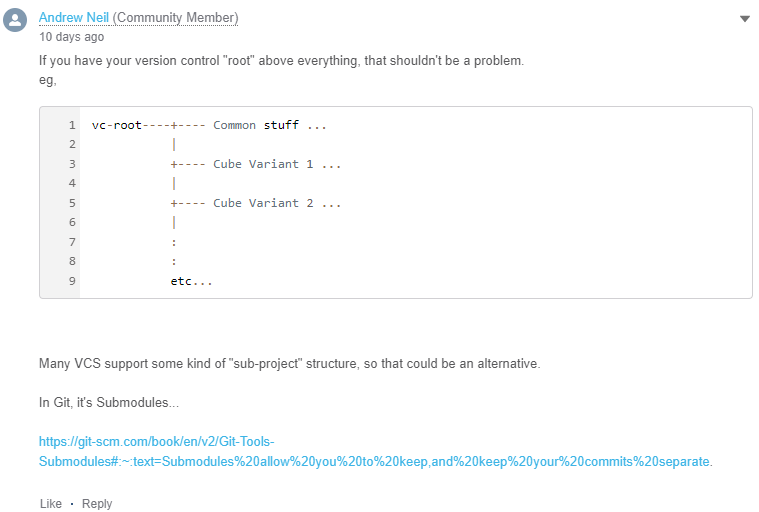
Task: Click line number 1 in code gutter
Action: pyautogui.click(x=72, y=125)
